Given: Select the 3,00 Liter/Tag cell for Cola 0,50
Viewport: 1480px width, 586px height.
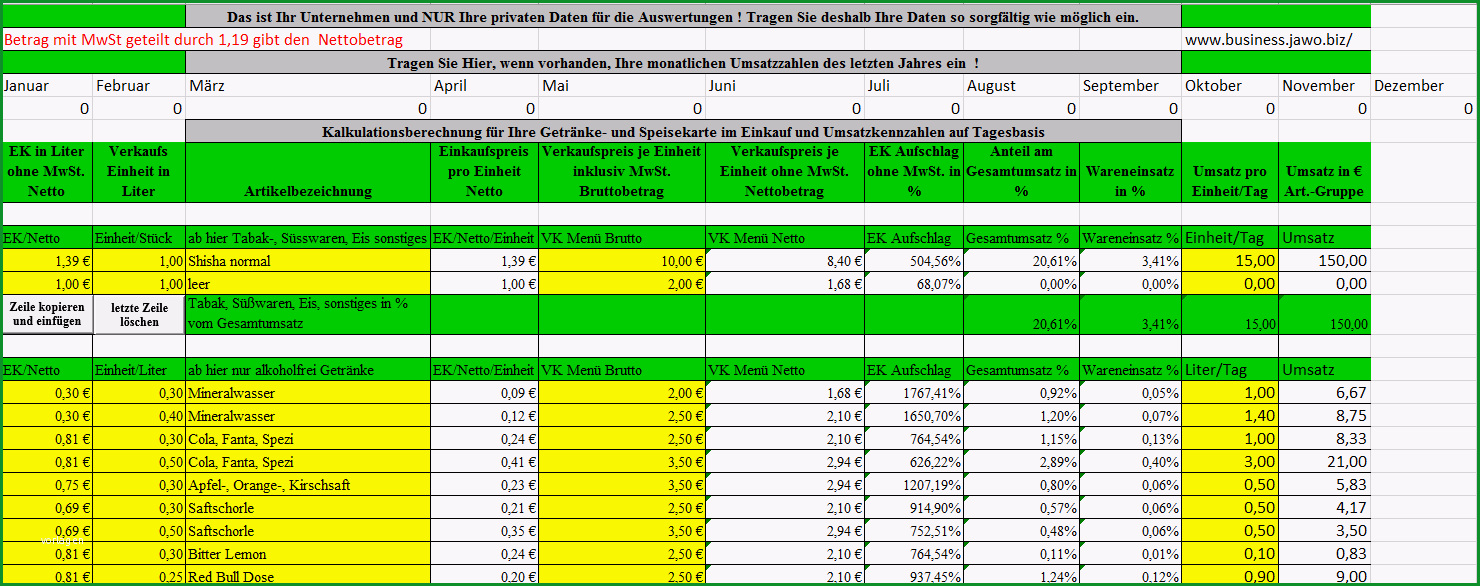Looking at the screenshot, I should pos(1230,462).
